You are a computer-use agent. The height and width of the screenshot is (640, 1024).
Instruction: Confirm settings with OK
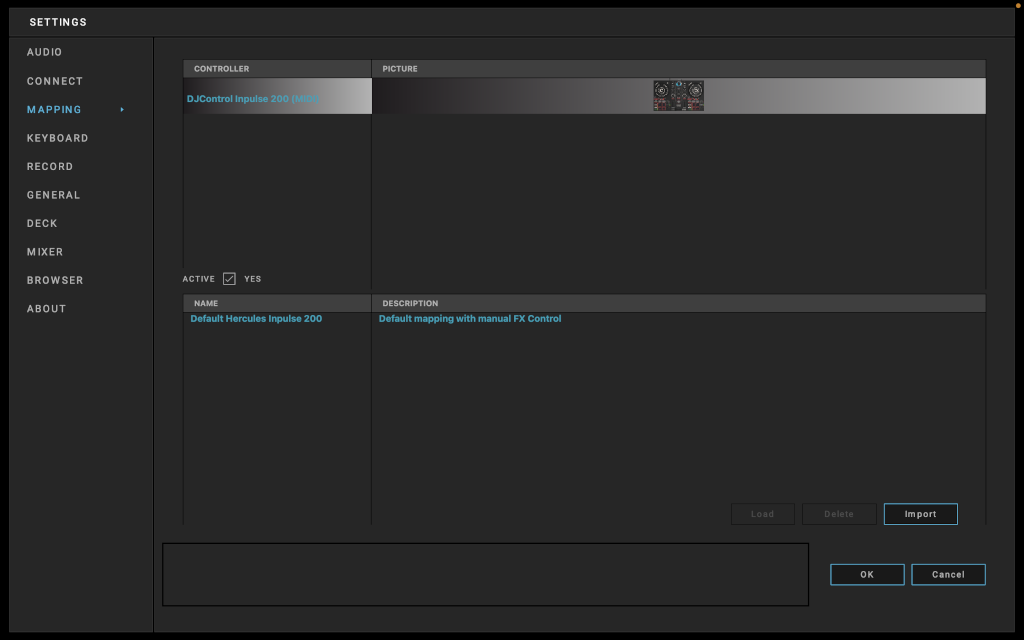(x=867, y=575)
